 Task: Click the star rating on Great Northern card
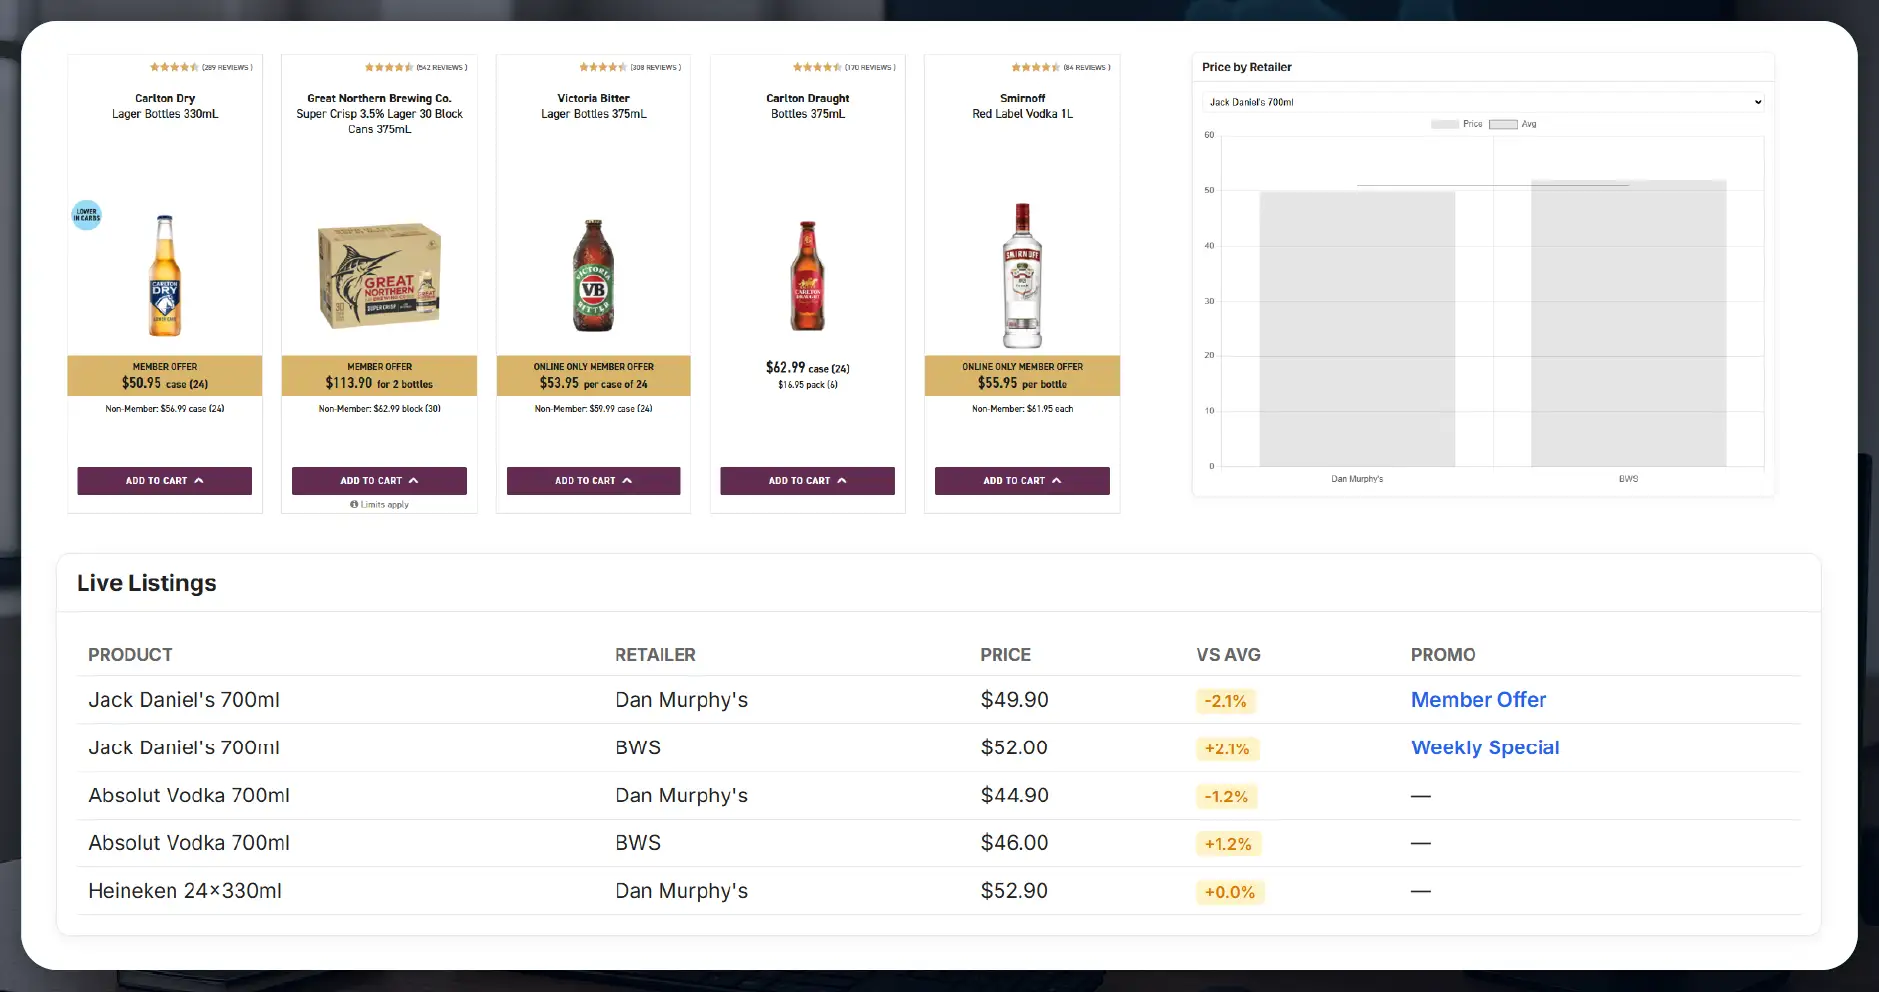click(x=388, y=67)
